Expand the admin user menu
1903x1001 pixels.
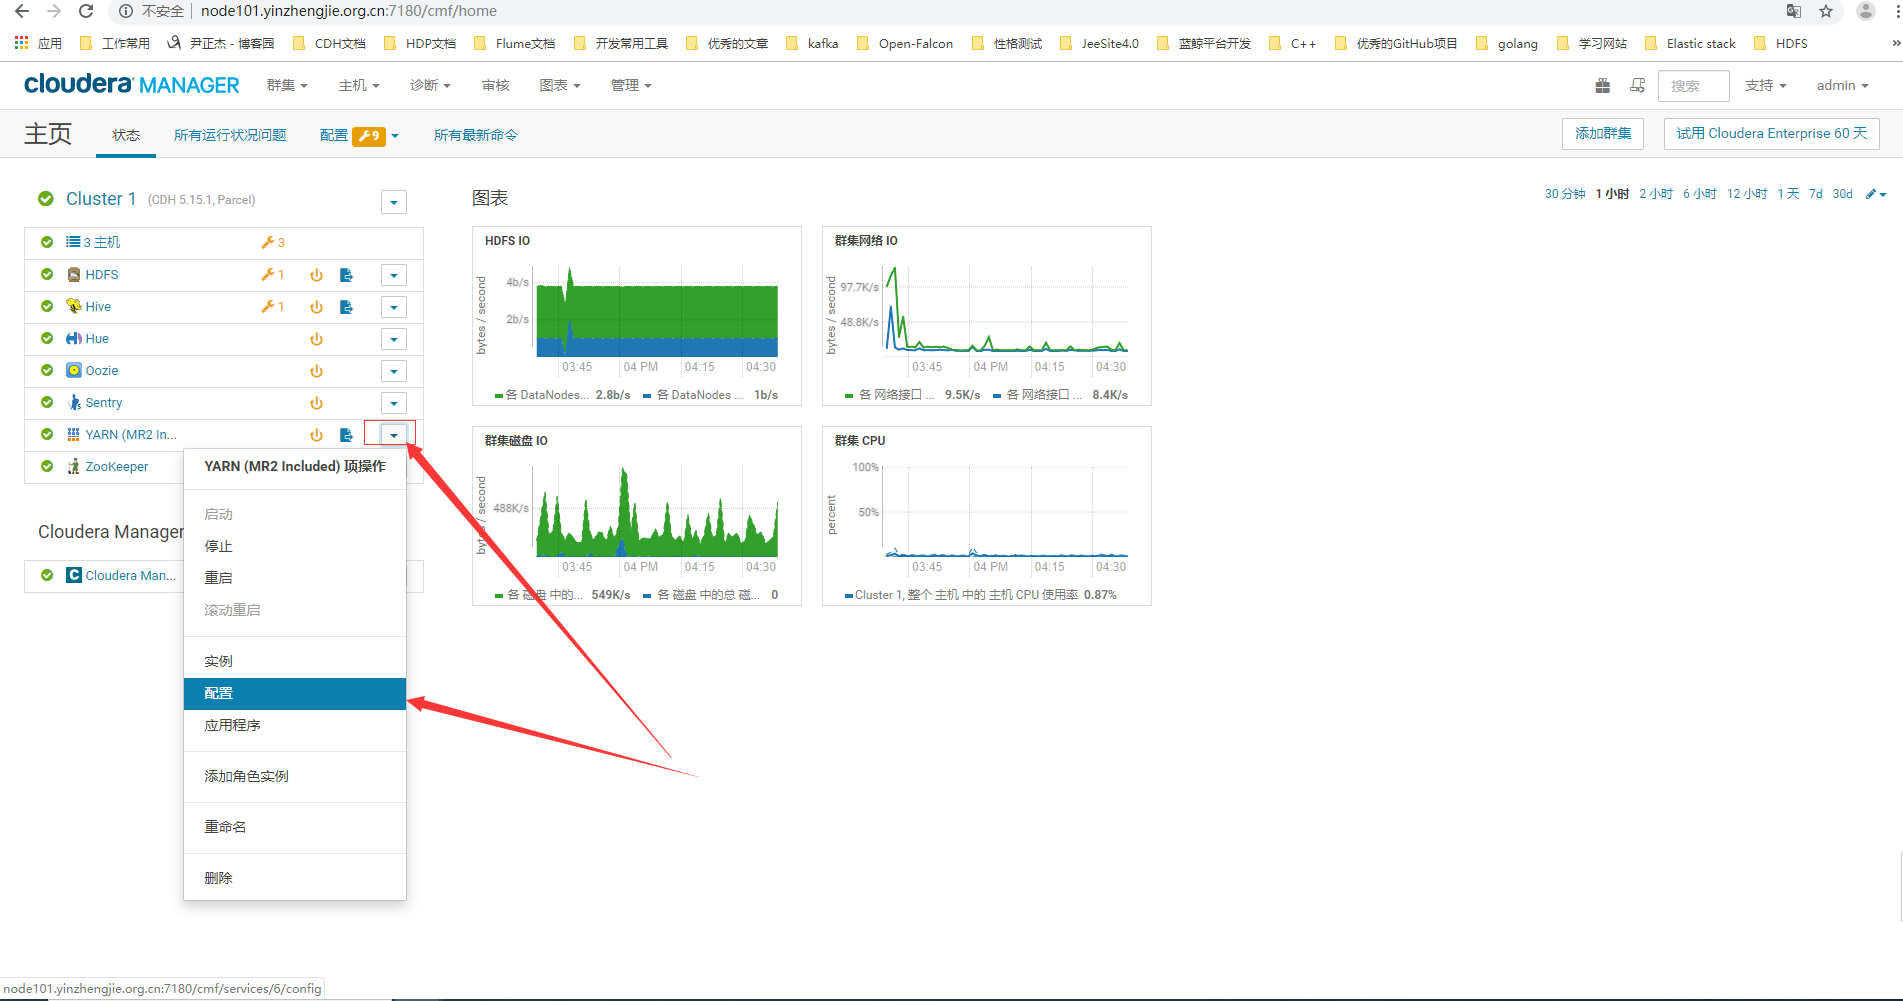tap(1842, 85)
